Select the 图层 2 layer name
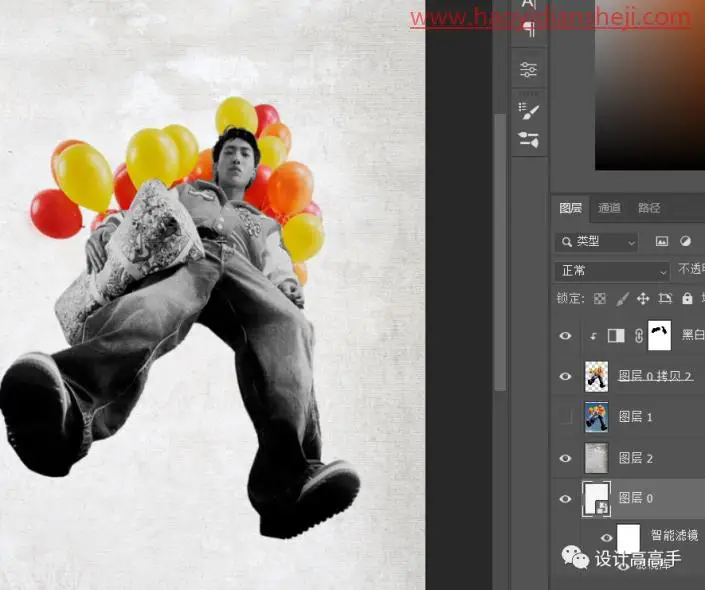This screenshot has height=590, width=705. [x=635, y=458]
